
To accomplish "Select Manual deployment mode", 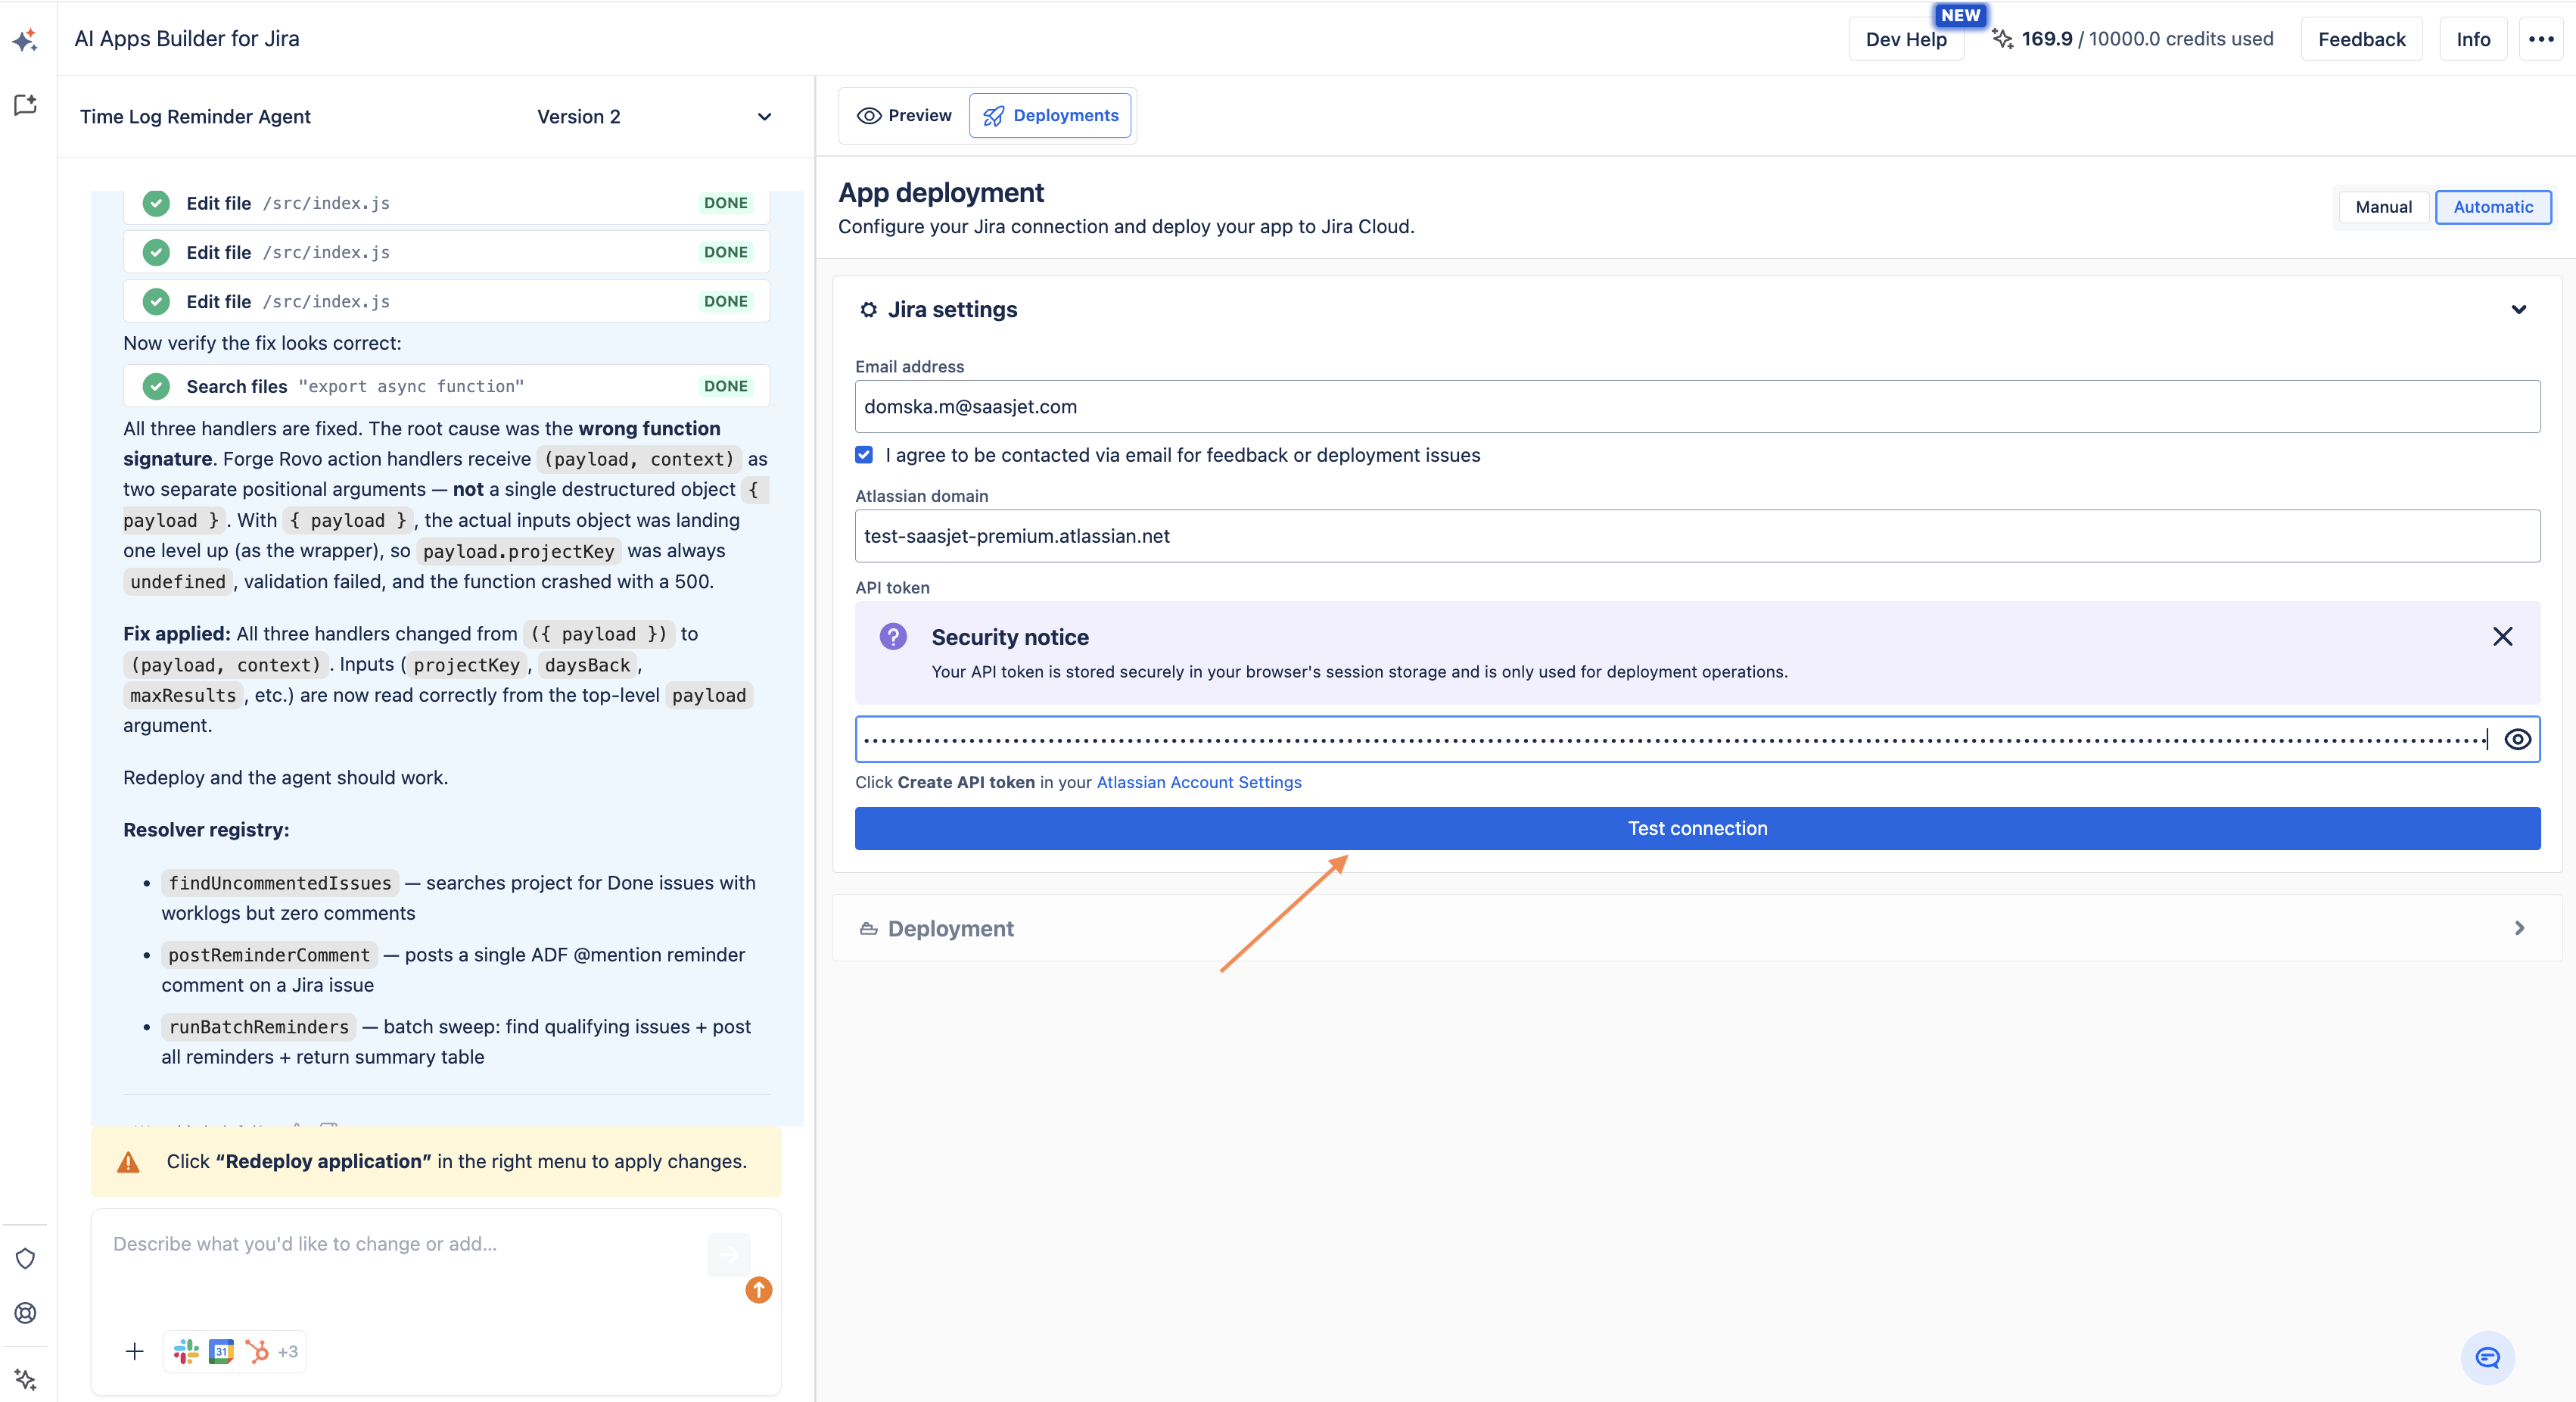I will pyautogui.click(x=2383, y=207).
